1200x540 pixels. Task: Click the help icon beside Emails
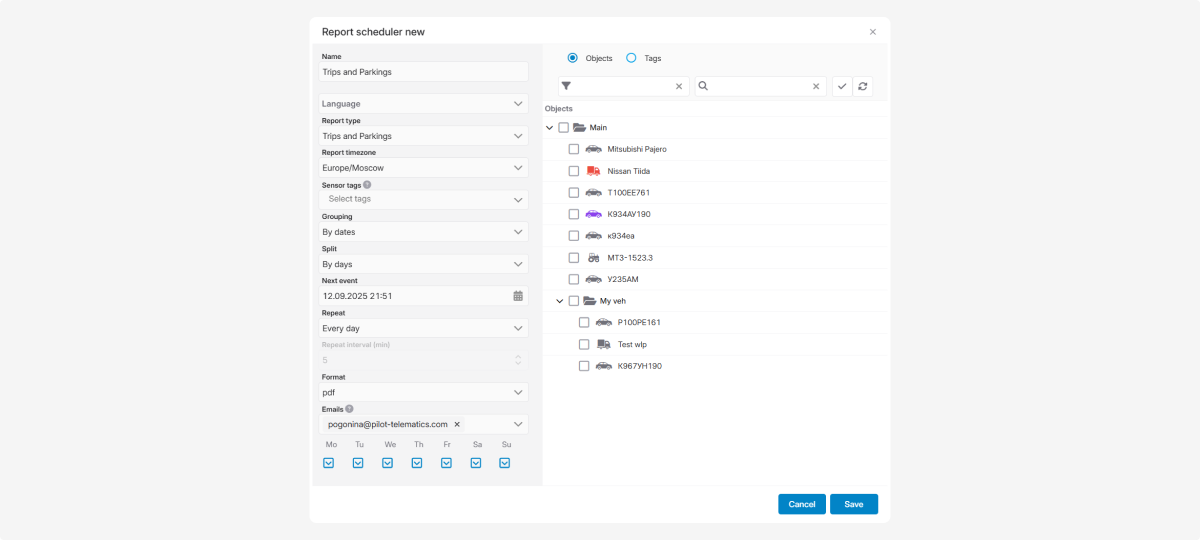coord(349,409)
